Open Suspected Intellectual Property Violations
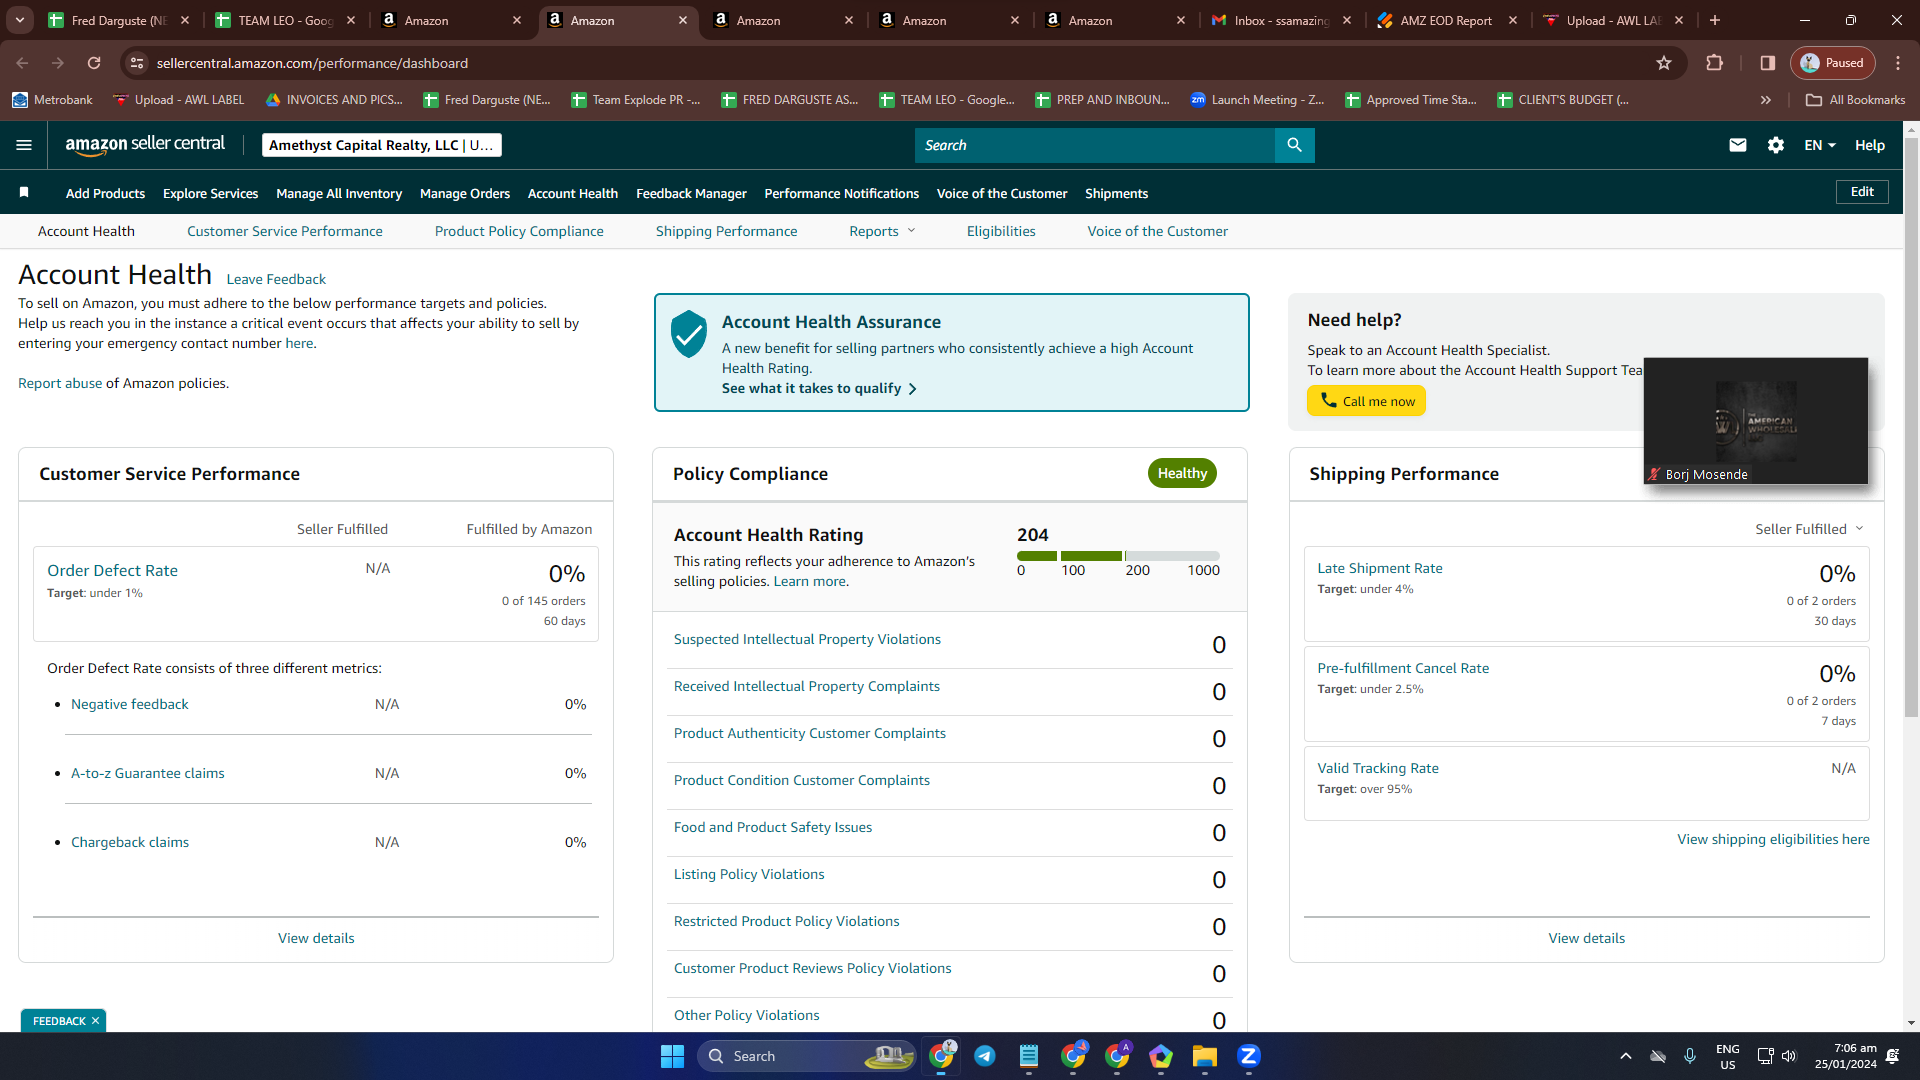The width and height of the screenshot is (1920, 1080). [807, 639]
